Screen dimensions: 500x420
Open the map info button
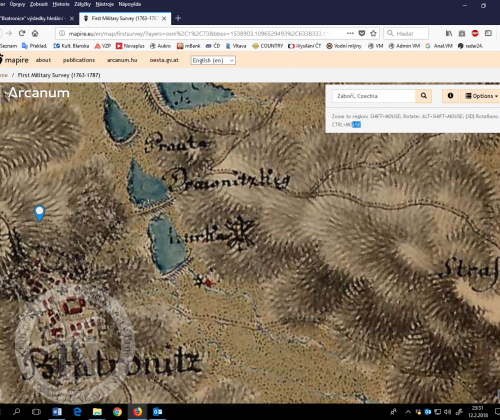tap(450, 96)
